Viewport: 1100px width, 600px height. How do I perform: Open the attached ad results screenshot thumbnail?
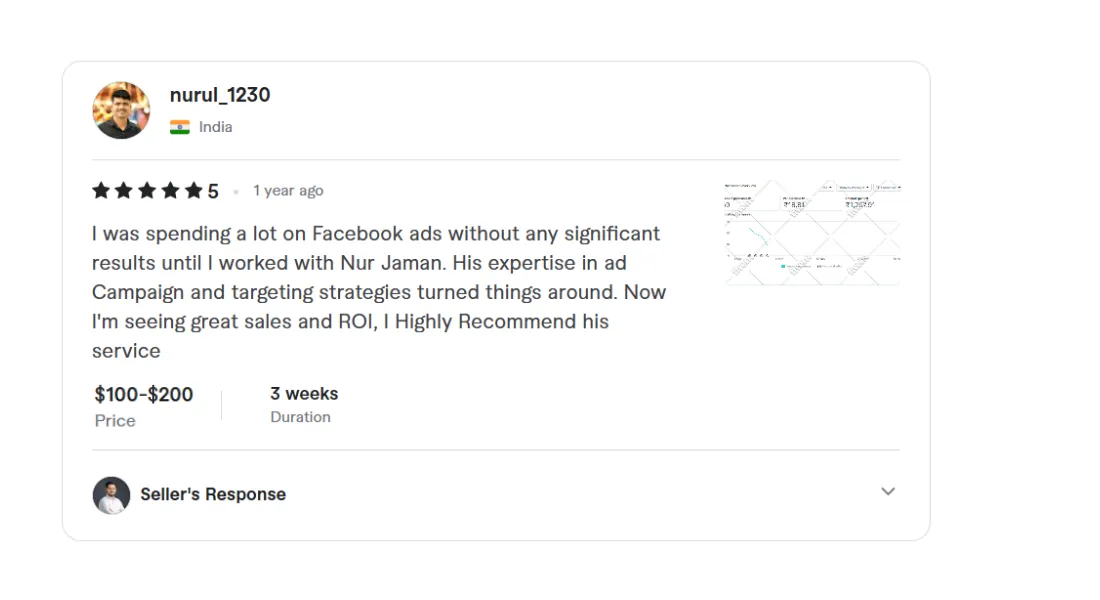812,234
